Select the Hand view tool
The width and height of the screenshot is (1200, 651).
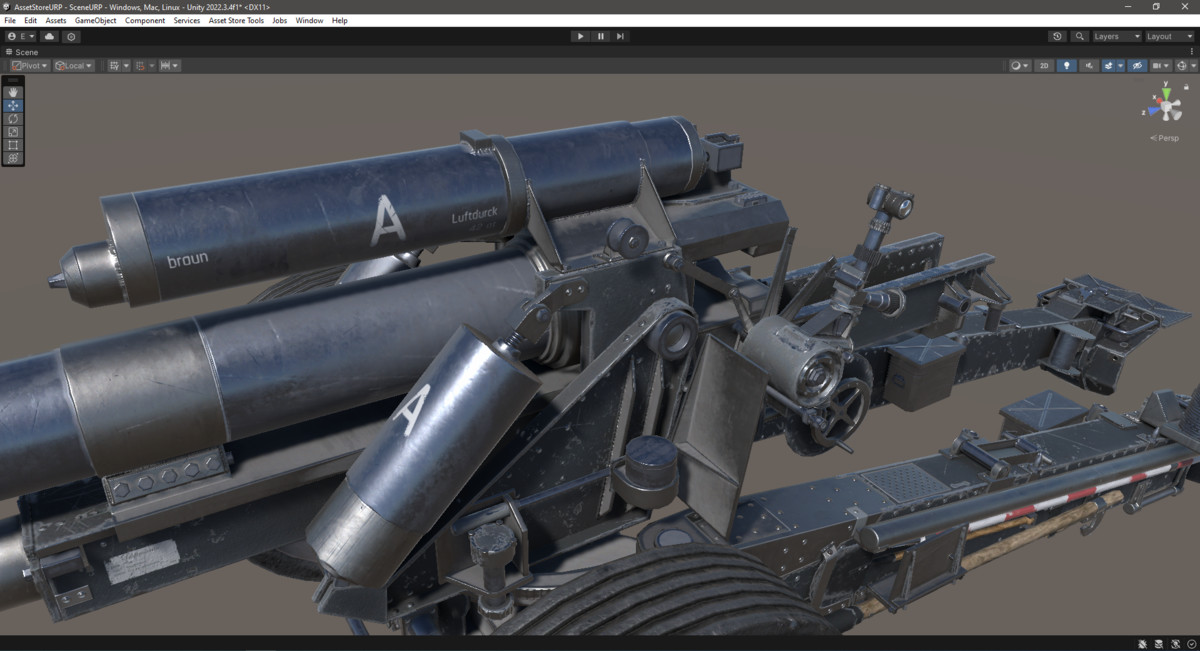(13, 92)
